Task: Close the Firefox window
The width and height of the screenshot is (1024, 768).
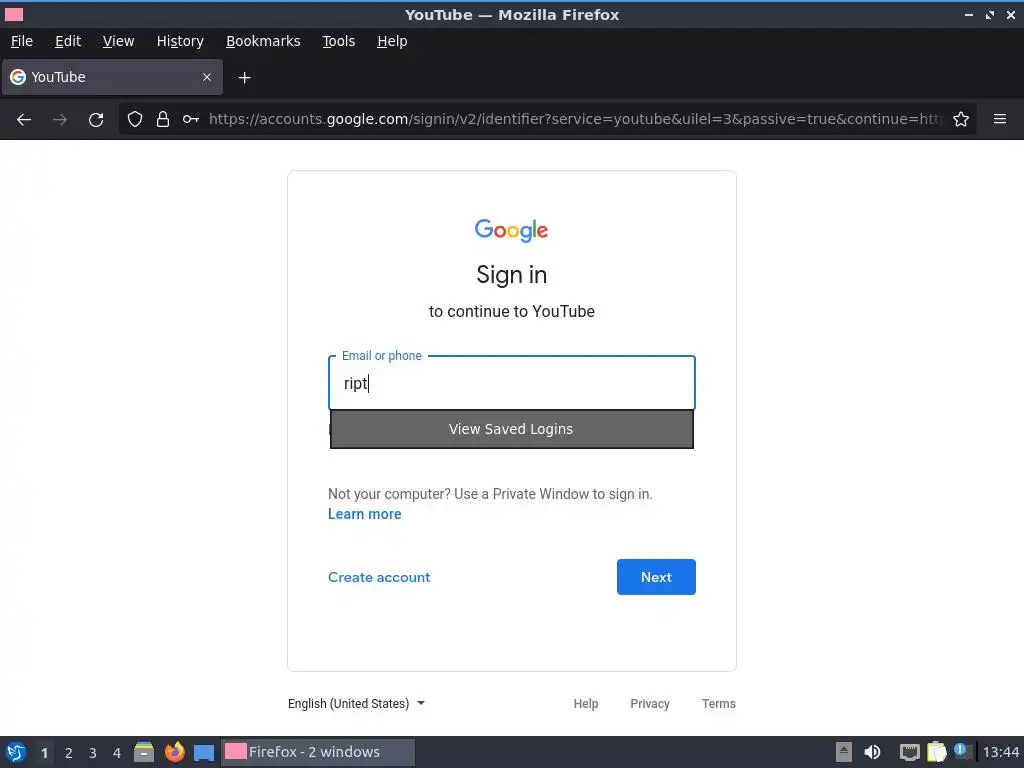Action: click(x=1011, y=14)
